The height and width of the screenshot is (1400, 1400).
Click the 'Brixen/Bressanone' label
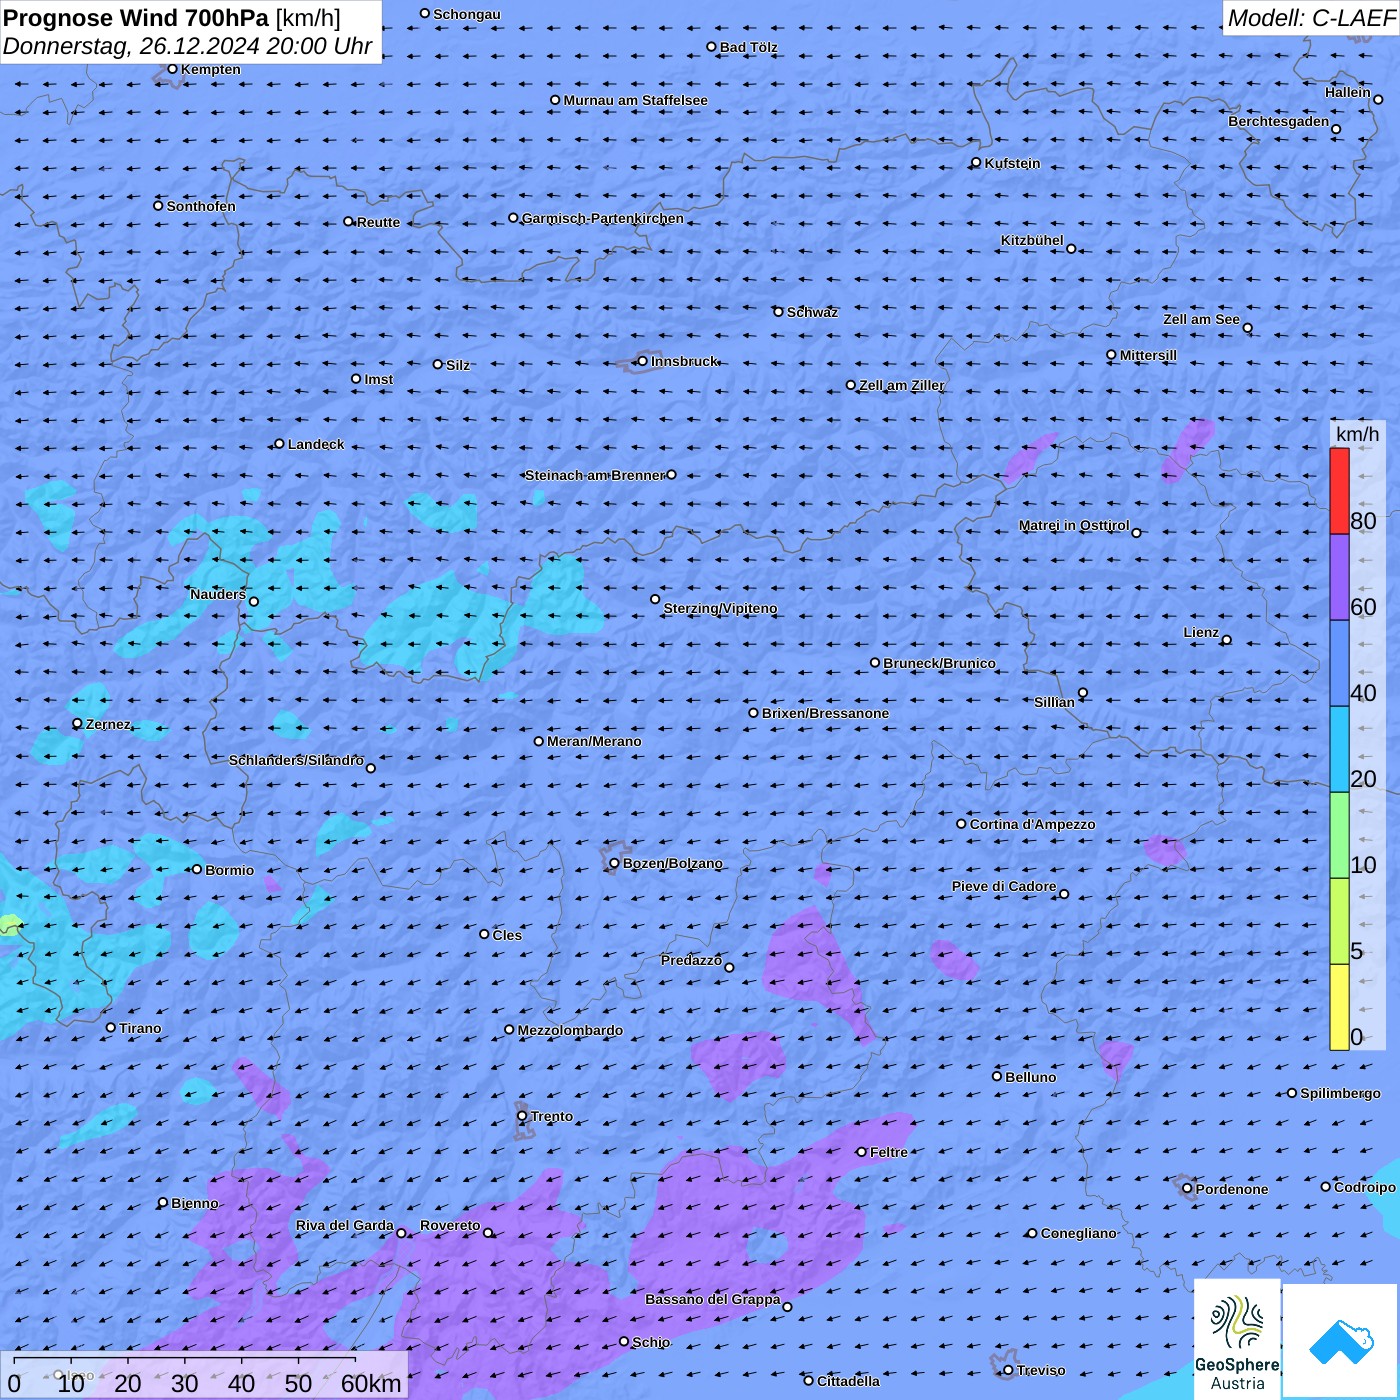(x=825, y=713)
